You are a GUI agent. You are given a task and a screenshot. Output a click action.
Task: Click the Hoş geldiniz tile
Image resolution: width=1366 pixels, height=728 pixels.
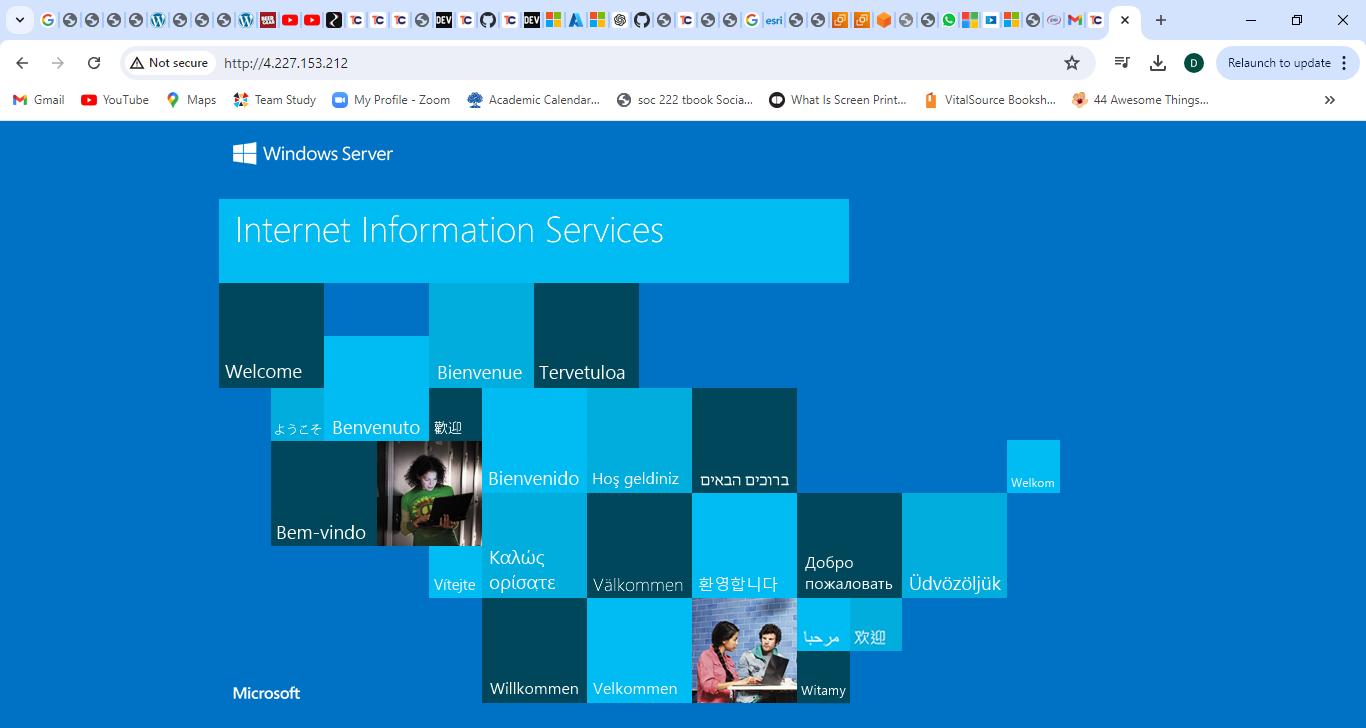pos(639,440)
